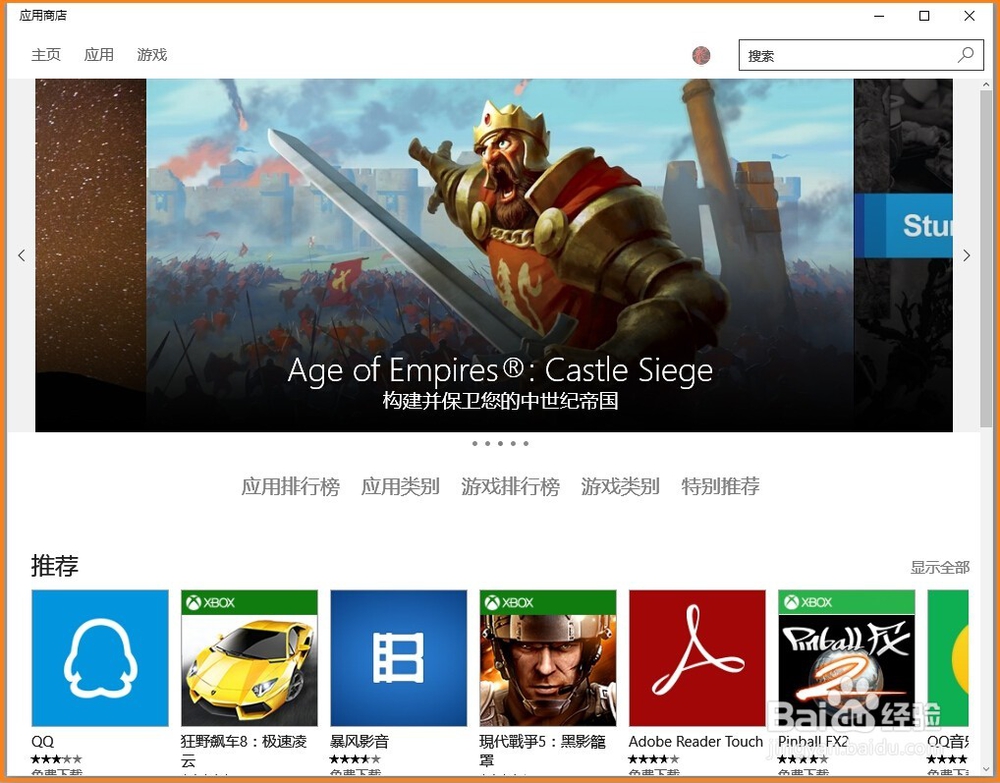The height and width of the screenshot is (783, 1000).
Task: Open the QQ app tile
Action: [100, 658]
